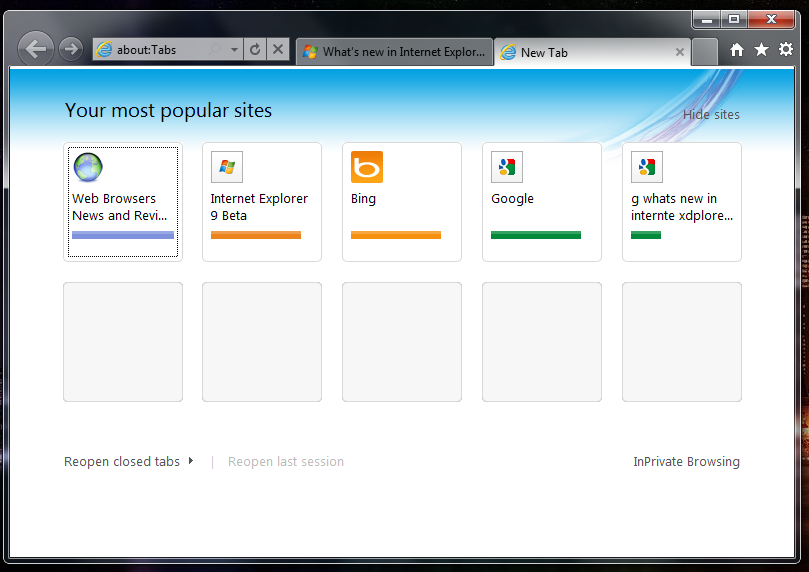The image size is (809, 572).
Task: Close the New Tab tab
Action: point(680,52)
